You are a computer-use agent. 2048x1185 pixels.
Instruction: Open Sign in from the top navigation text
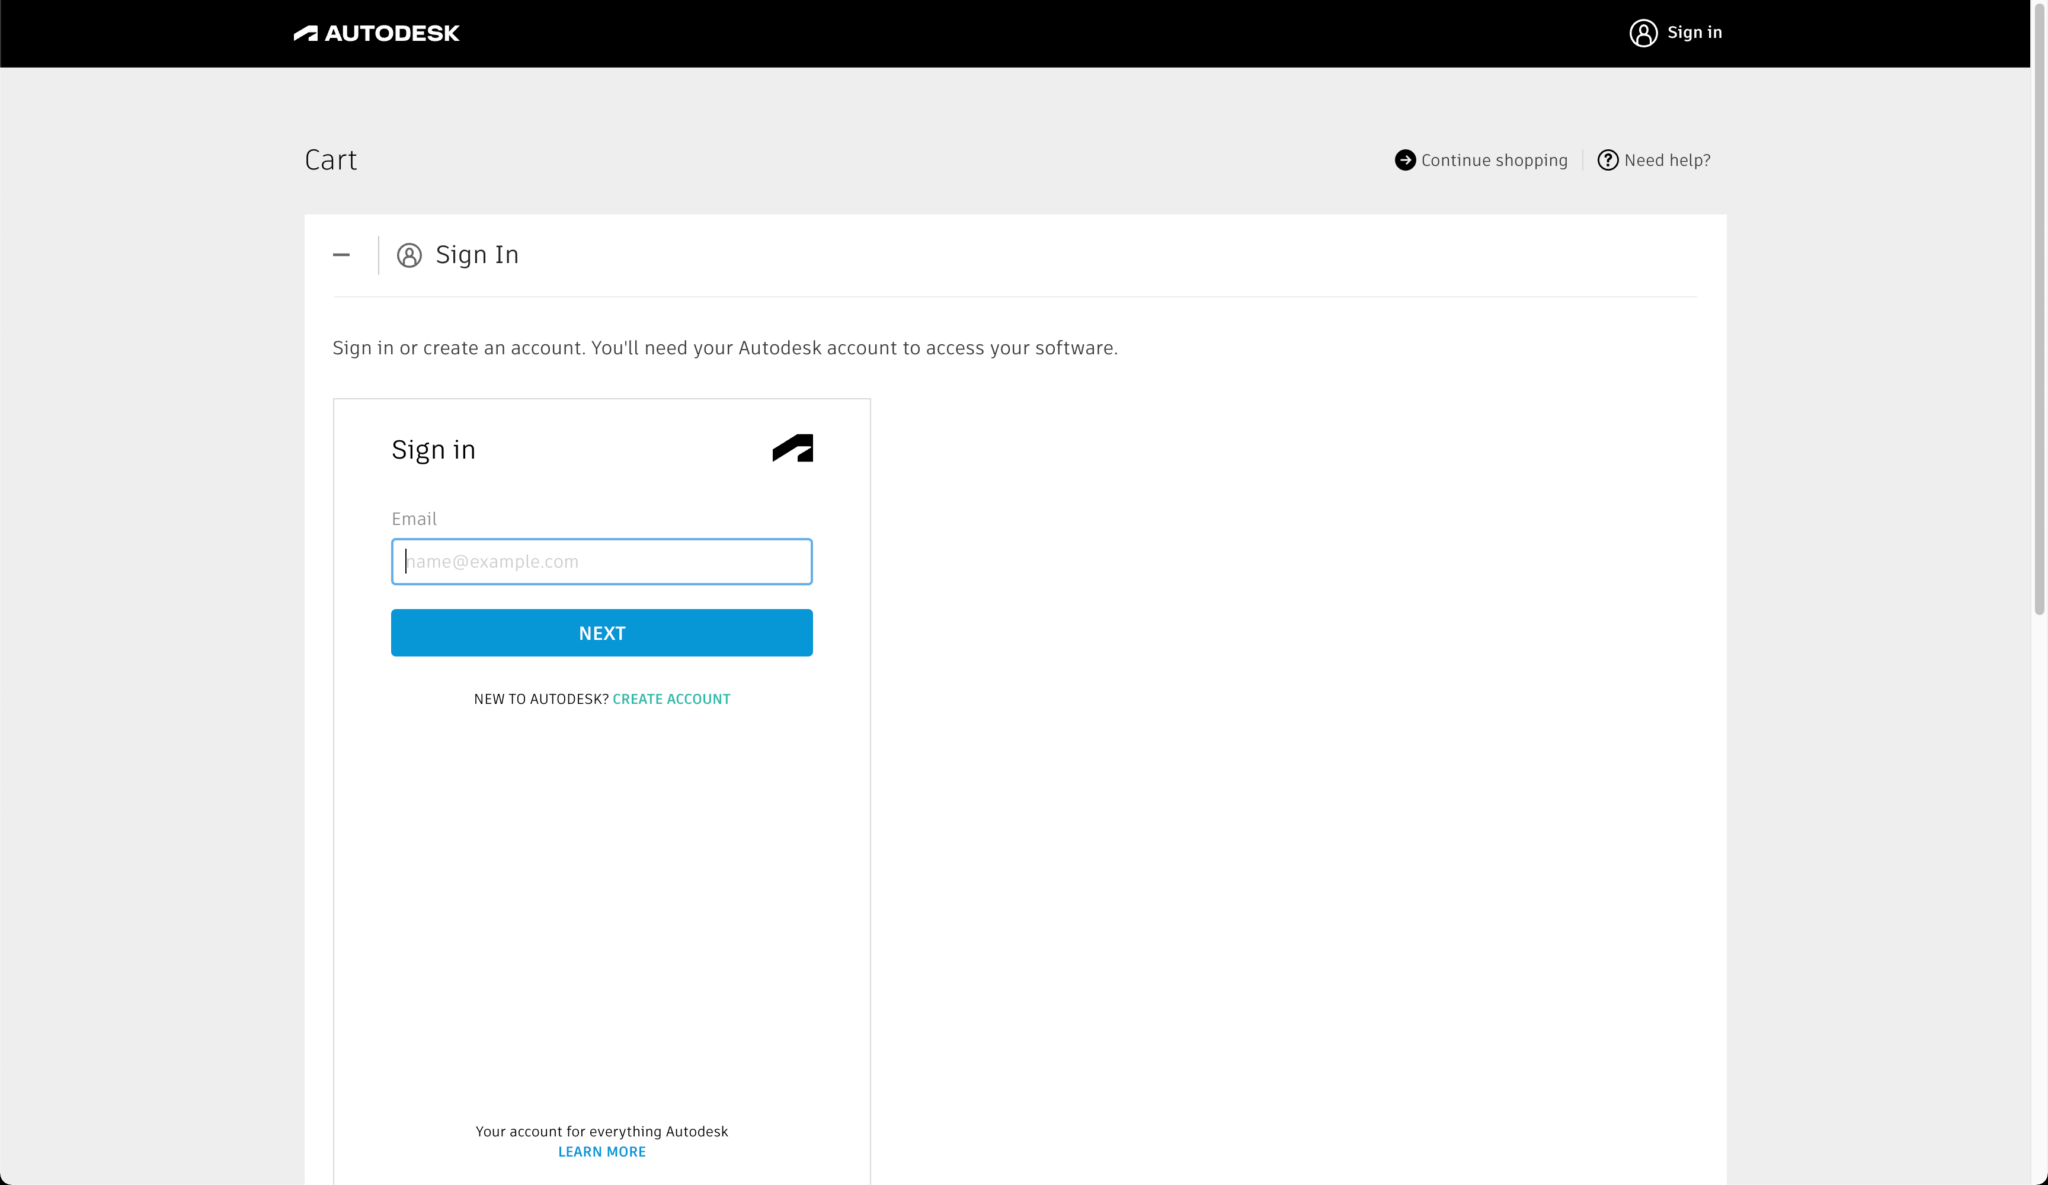[x=1694, y=33]
